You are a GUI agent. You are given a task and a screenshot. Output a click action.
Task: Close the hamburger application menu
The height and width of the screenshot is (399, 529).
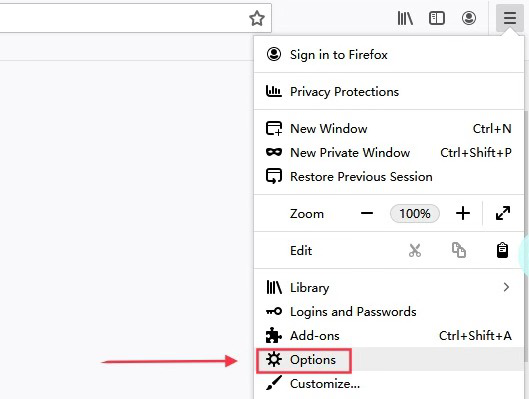510,18
